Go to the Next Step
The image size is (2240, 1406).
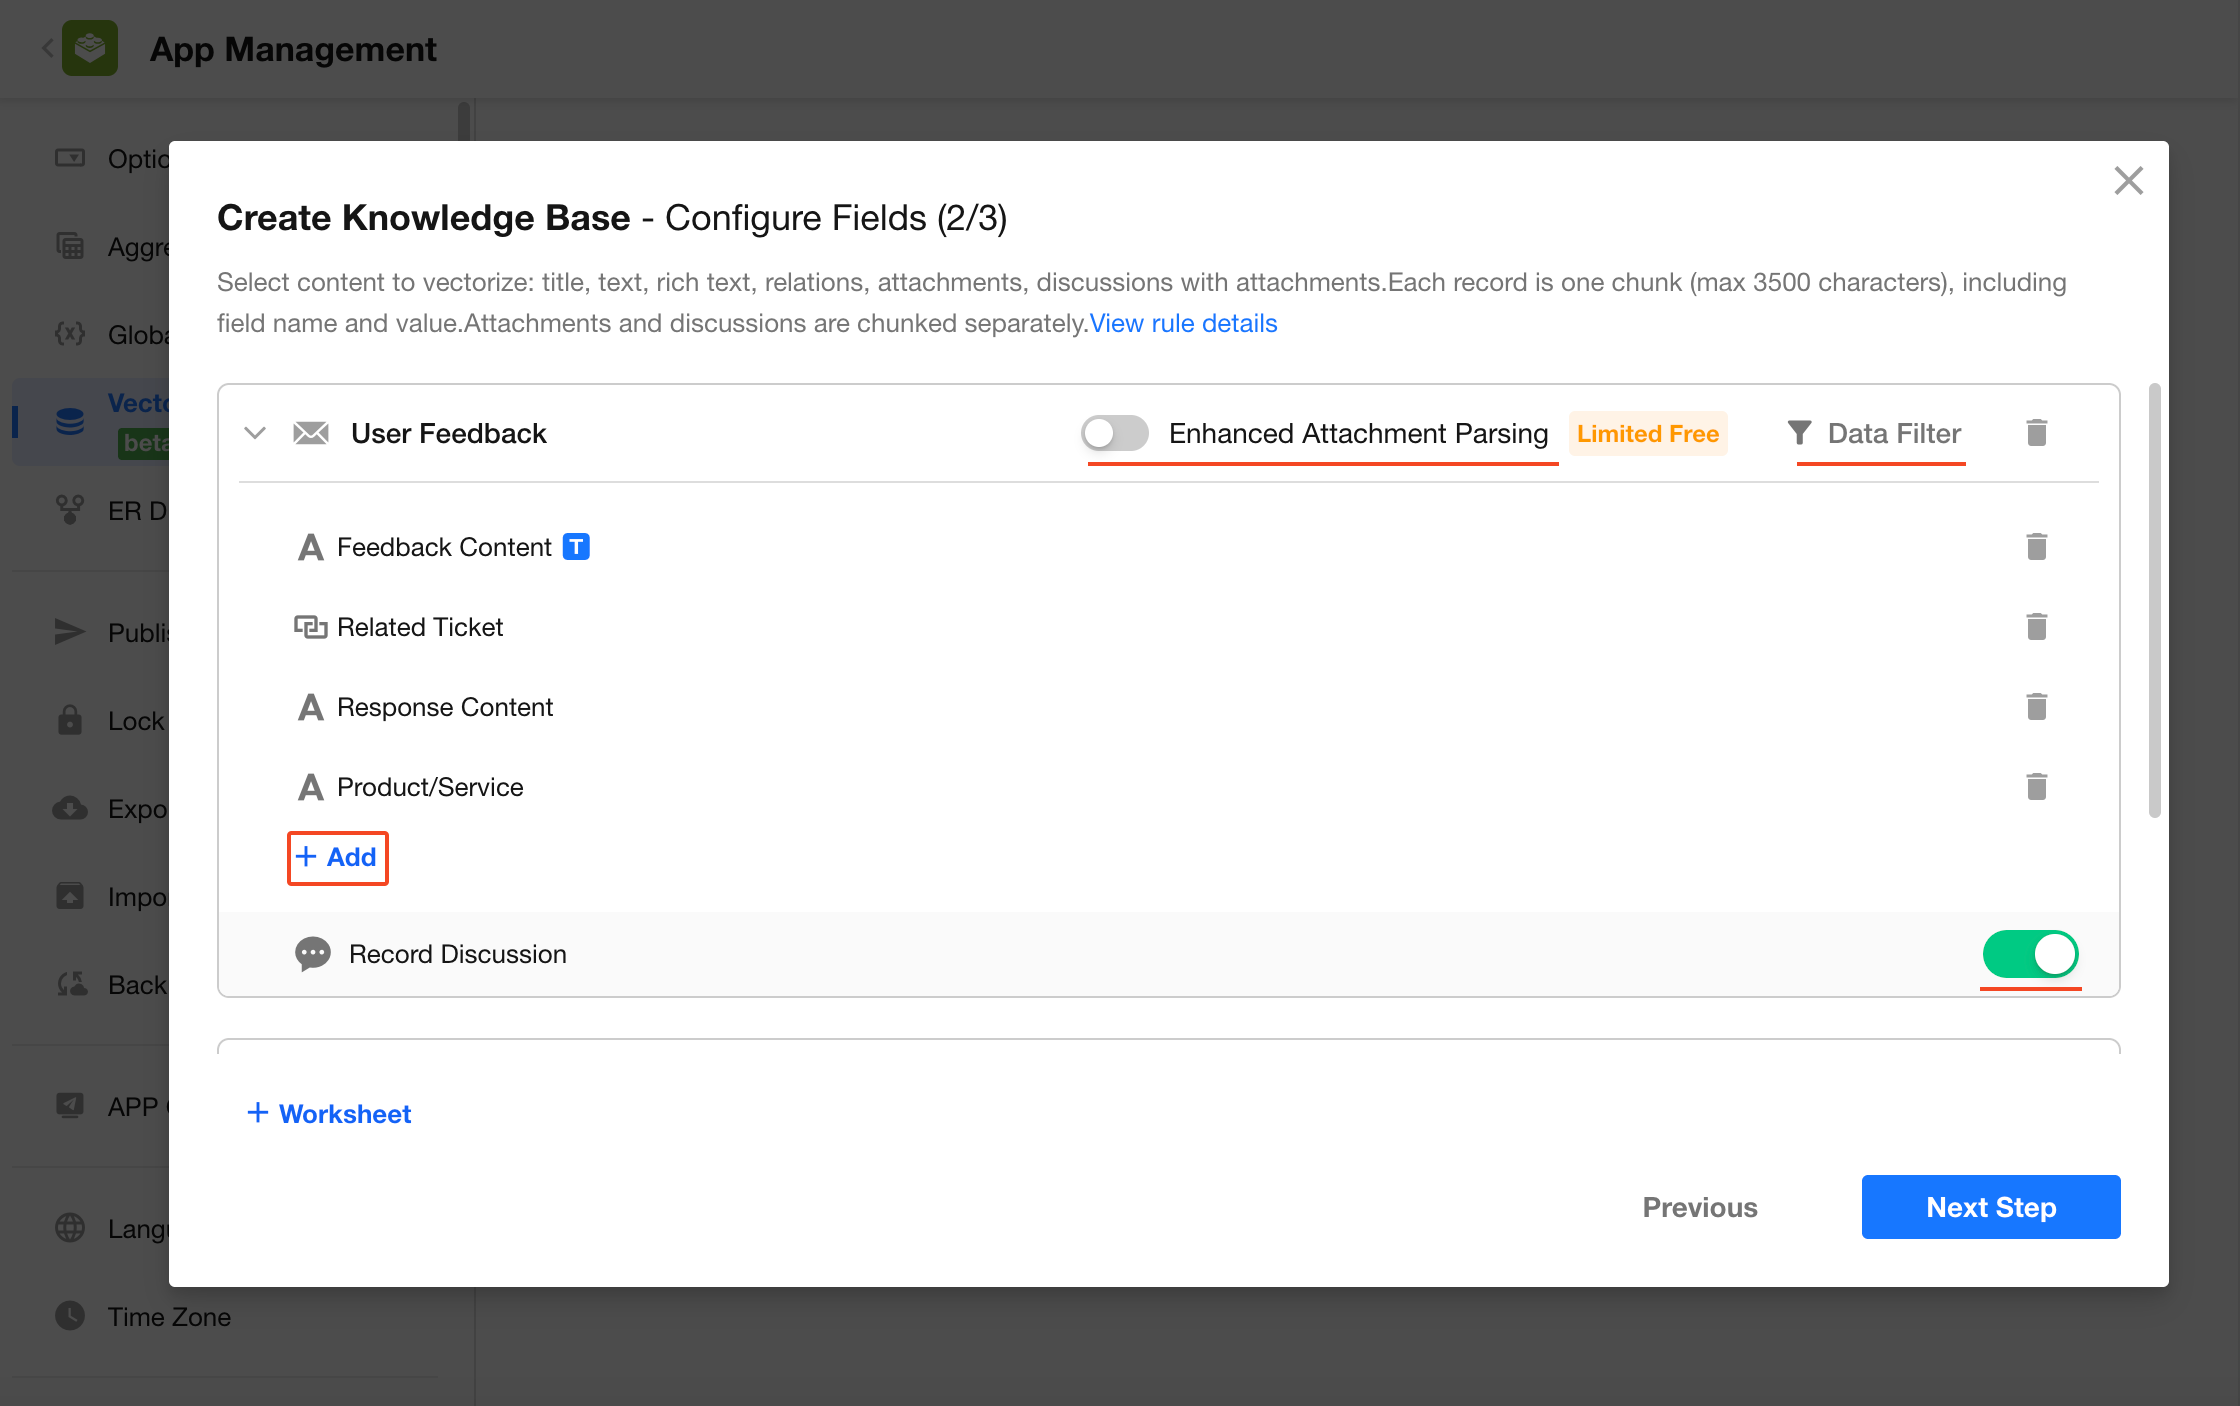(x=1990, y=1207)
